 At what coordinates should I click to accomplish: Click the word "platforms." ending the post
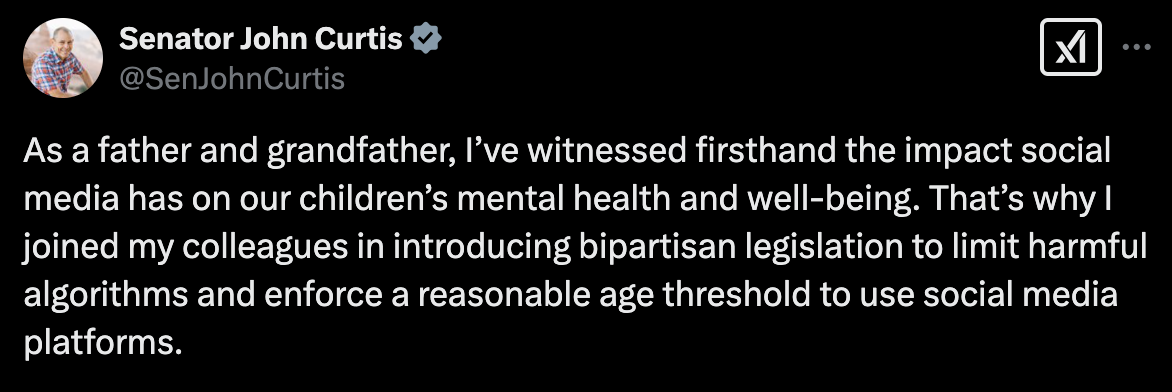point(102,344)
